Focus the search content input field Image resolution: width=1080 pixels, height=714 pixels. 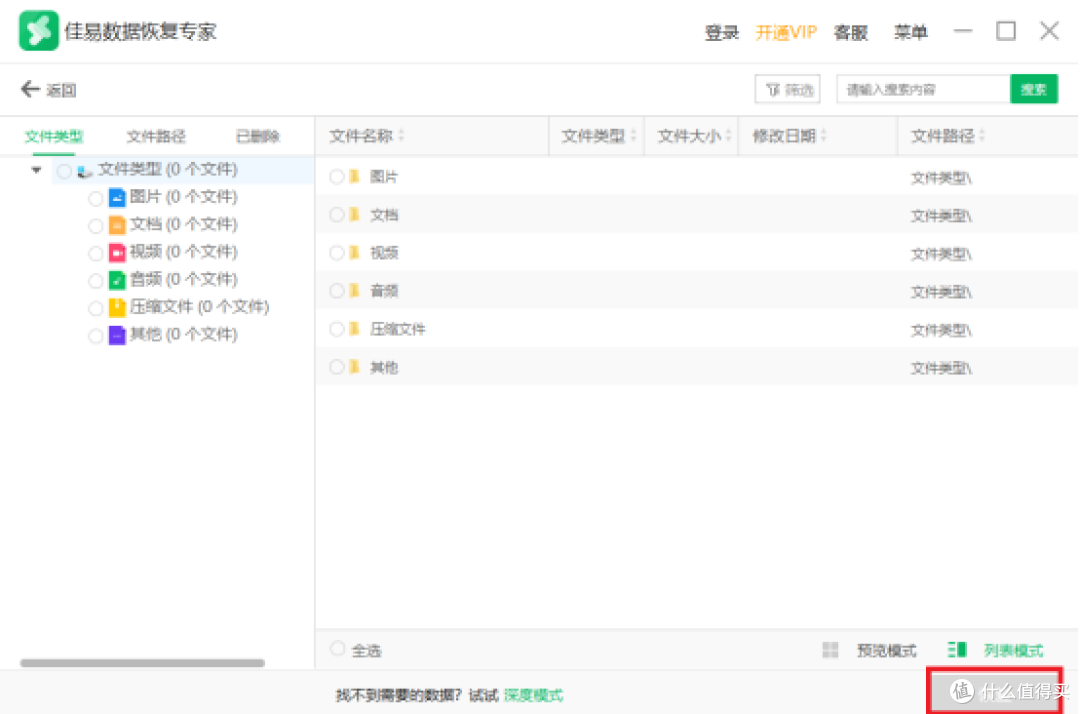924,90
